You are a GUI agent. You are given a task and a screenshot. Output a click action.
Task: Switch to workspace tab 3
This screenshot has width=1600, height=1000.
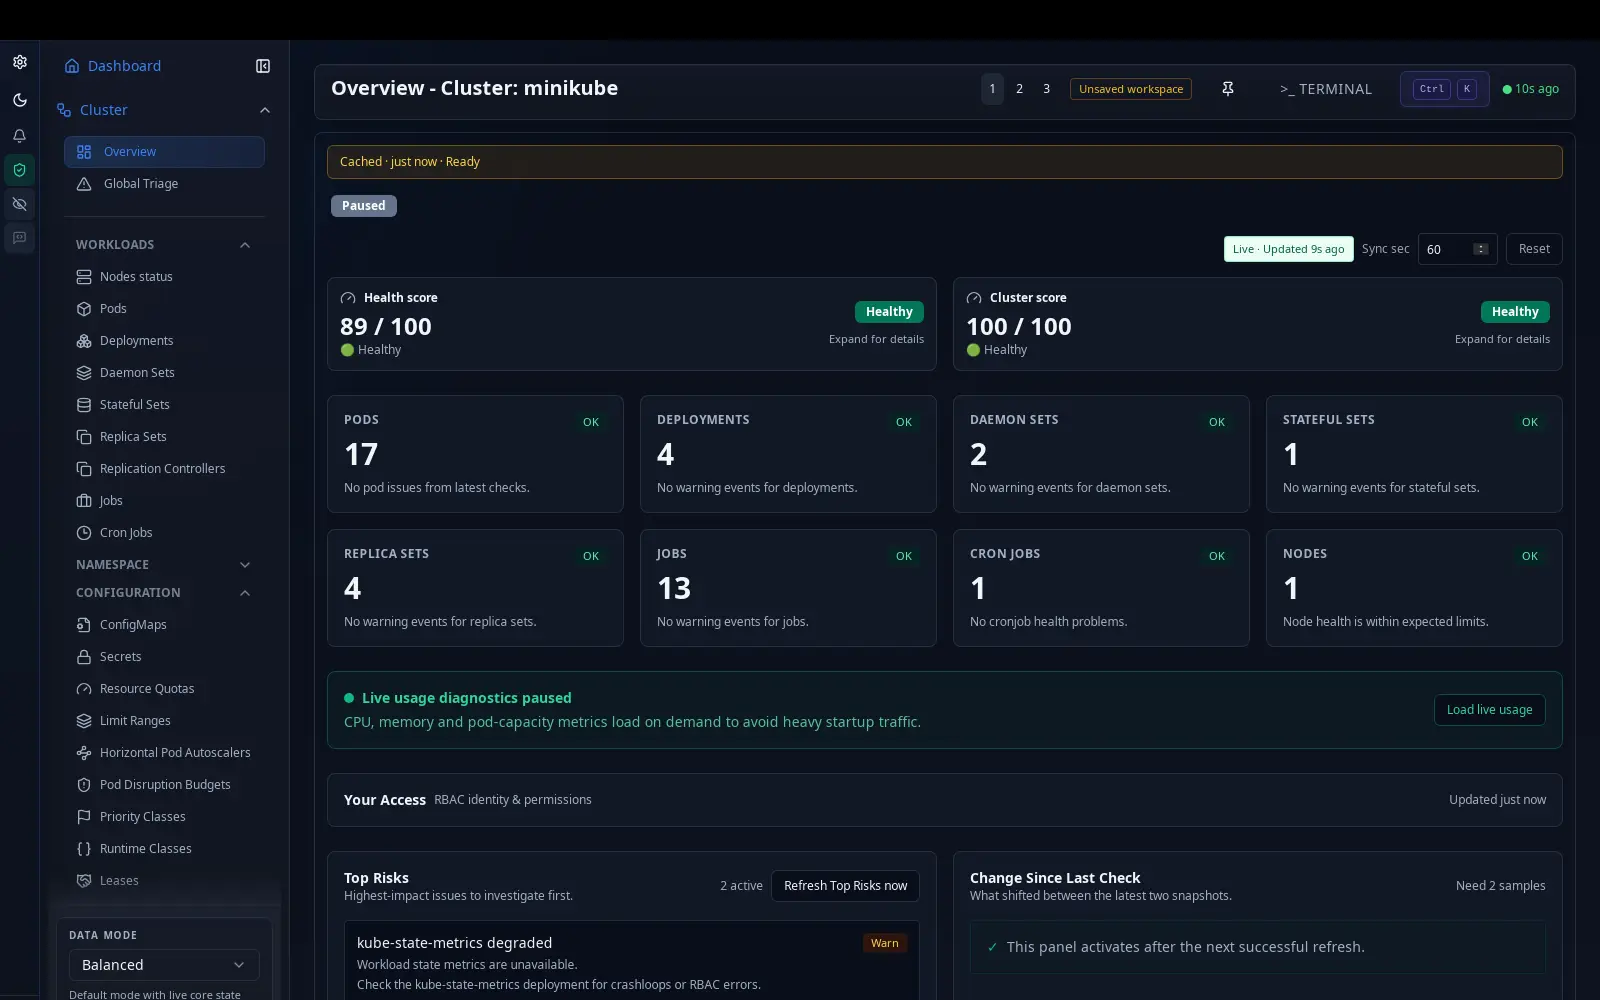(1046, 89)
